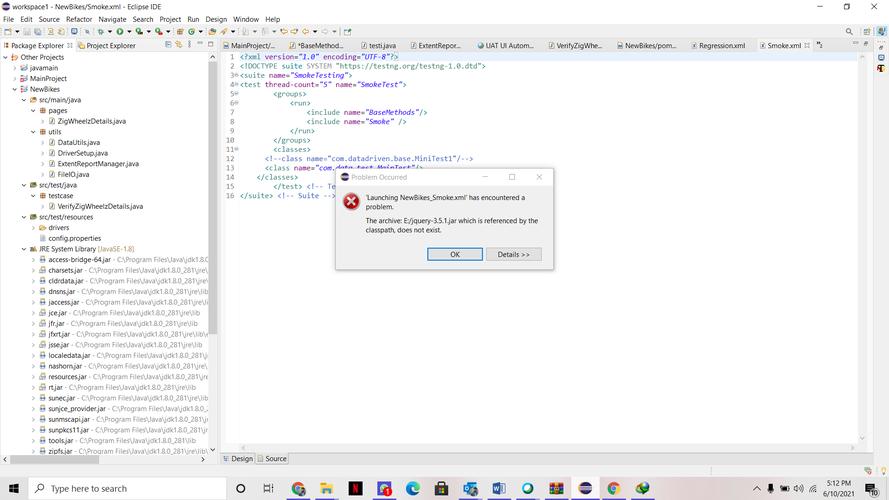This screenshot has width=889, height=500.
Task: Click the red error icon in dialog
Action: point(351,202)
